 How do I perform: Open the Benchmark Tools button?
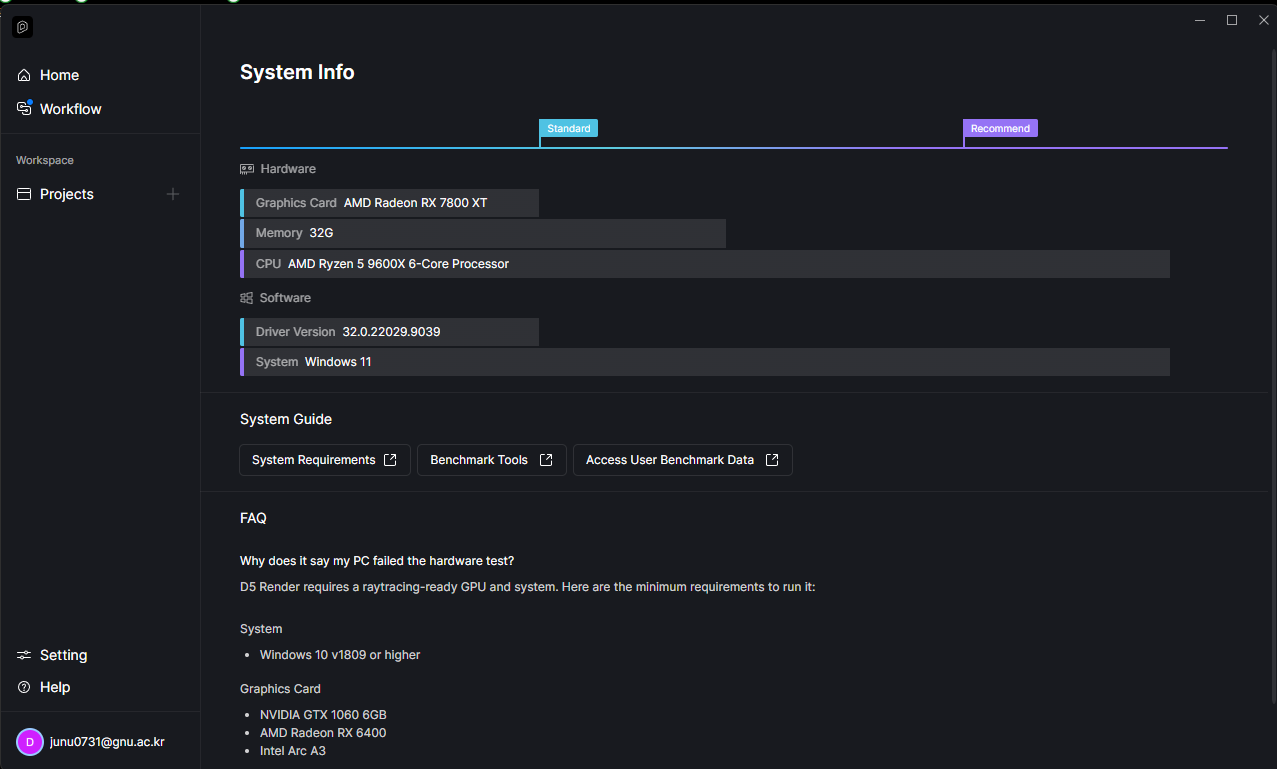[x=491, y=460]
